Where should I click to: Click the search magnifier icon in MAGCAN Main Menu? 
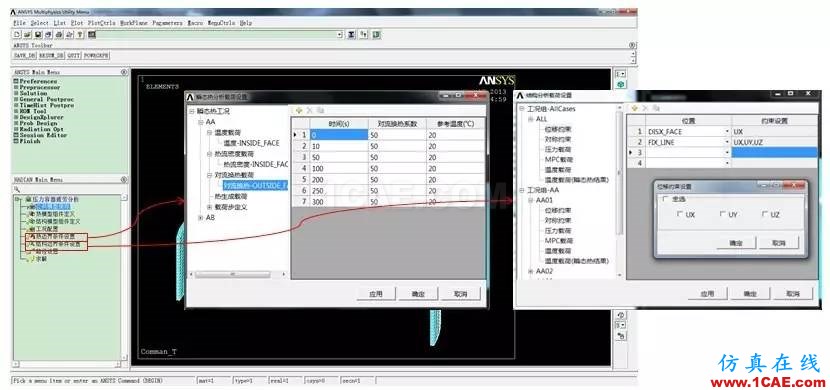pos(17,189)
